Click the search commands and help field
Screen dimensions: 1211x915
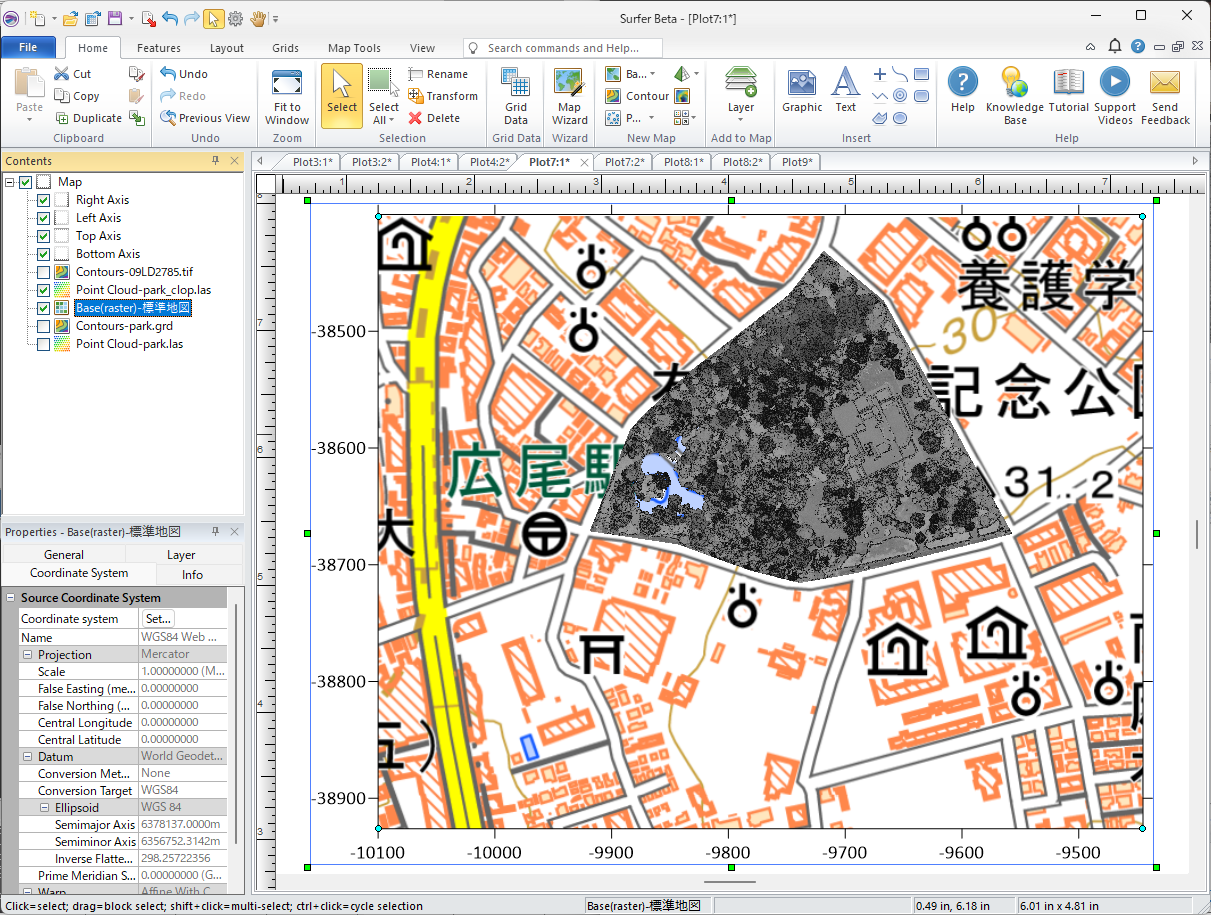(x=563, y=48)
